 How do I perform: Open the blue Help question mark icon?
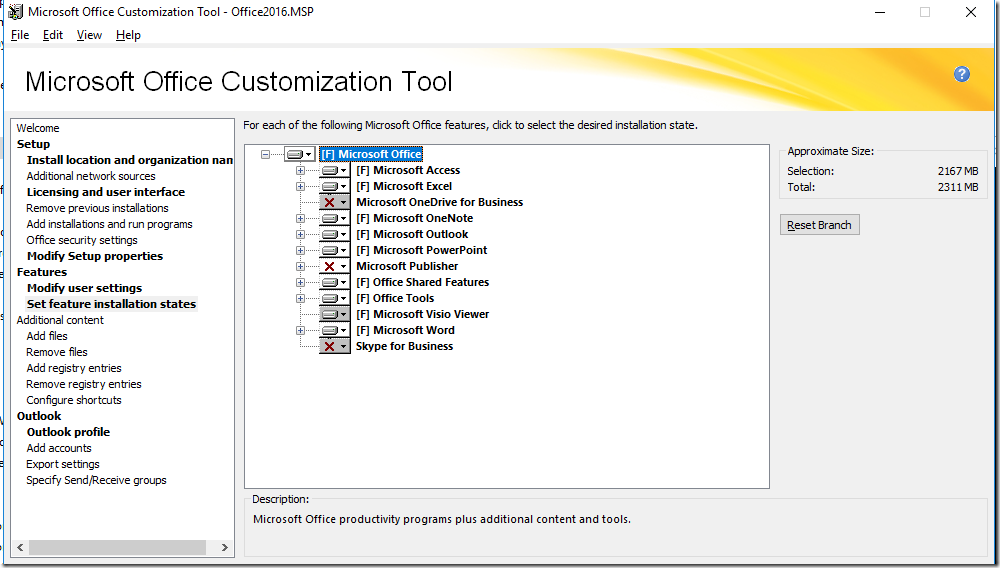click(962, 74)
